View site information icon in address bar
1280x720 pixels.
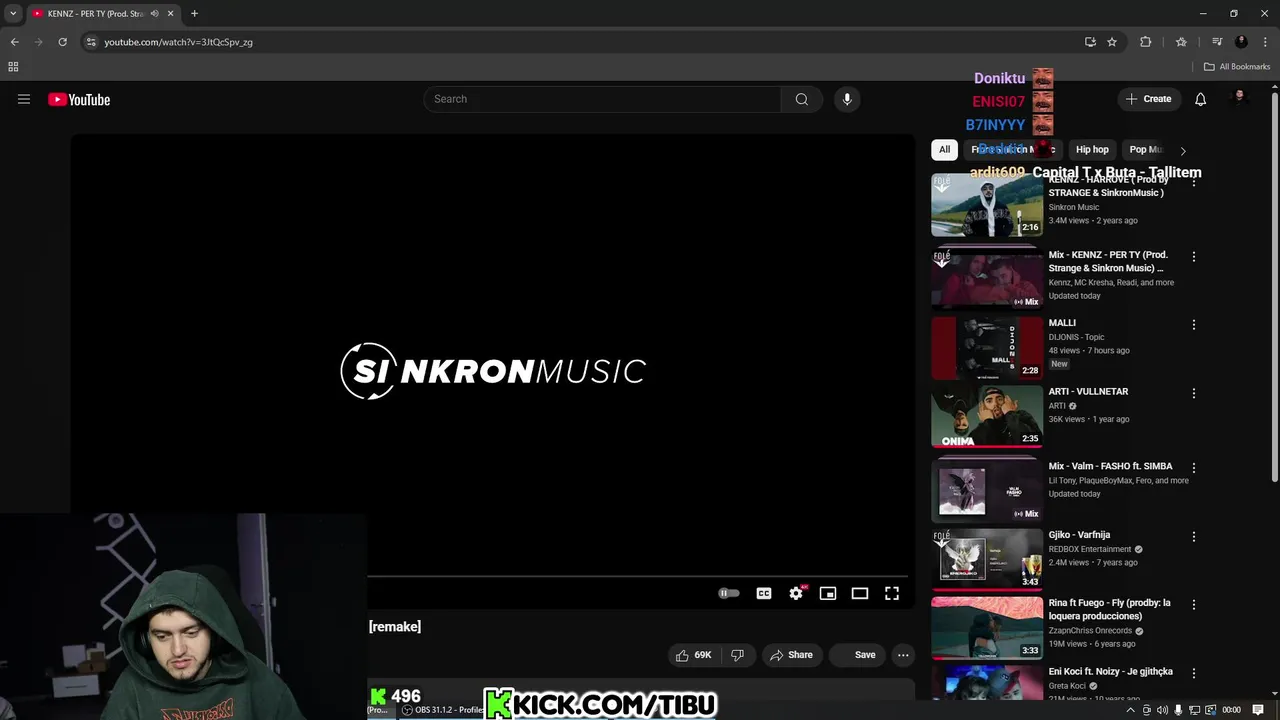click(91, 42)
